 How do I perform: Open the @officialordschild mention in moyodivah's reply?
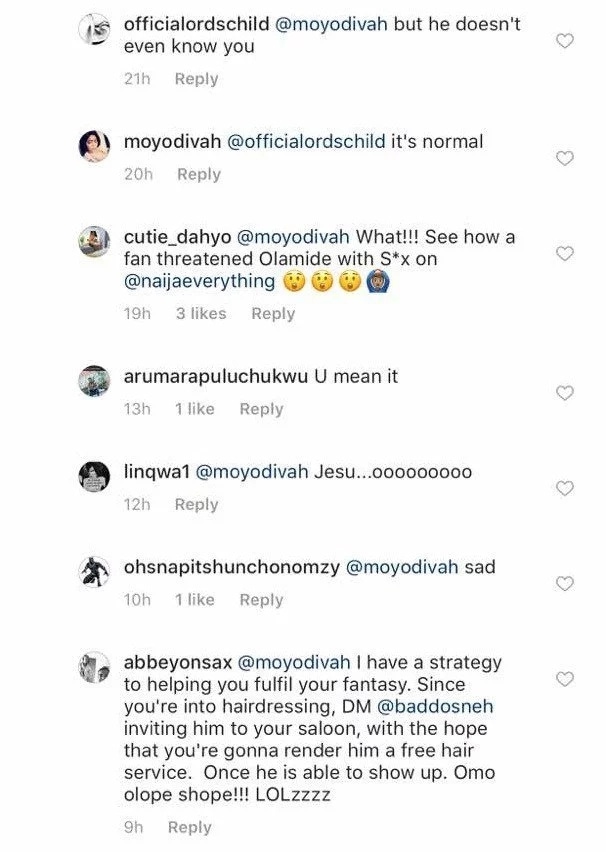pyautogui.click(x=307, y=142)
